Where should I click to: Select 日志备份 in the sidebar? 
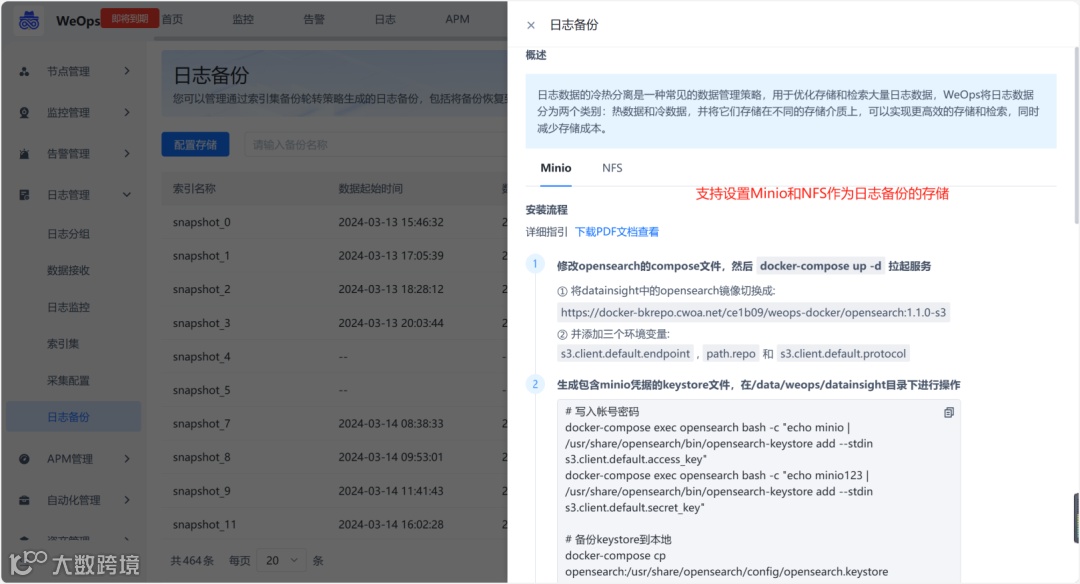click(x=74, y=417)
